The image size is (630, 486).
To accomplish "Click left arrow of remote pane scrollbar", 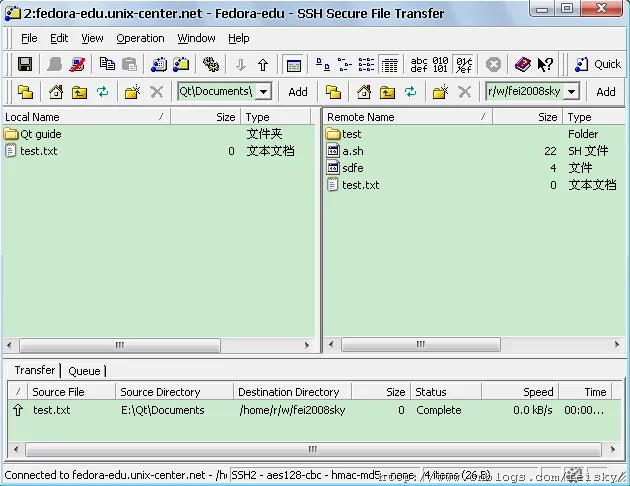I will click(x=331, y=344).
